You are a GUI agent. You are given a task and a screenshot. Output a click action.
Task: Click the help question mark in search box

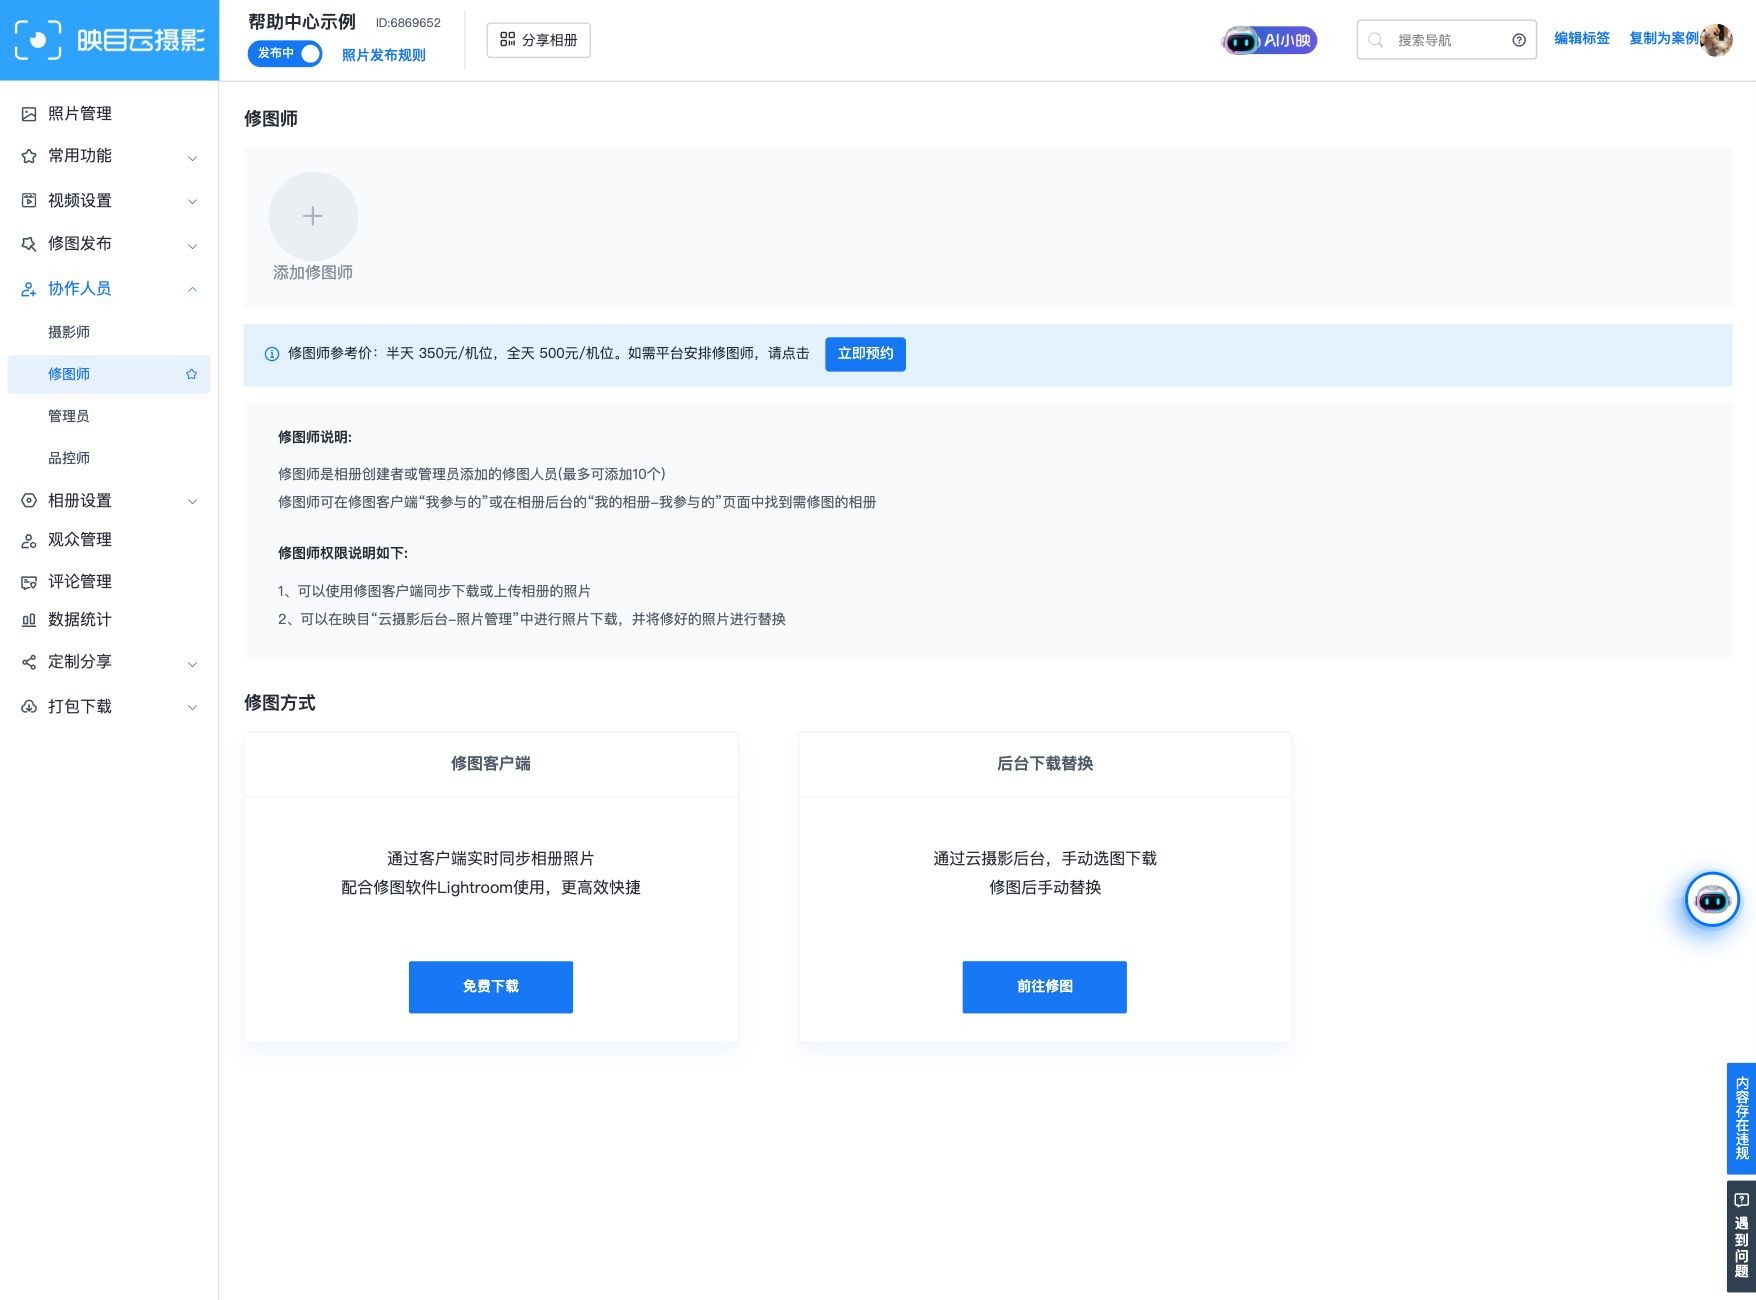pyautogui.click(x=1519, y=40)
